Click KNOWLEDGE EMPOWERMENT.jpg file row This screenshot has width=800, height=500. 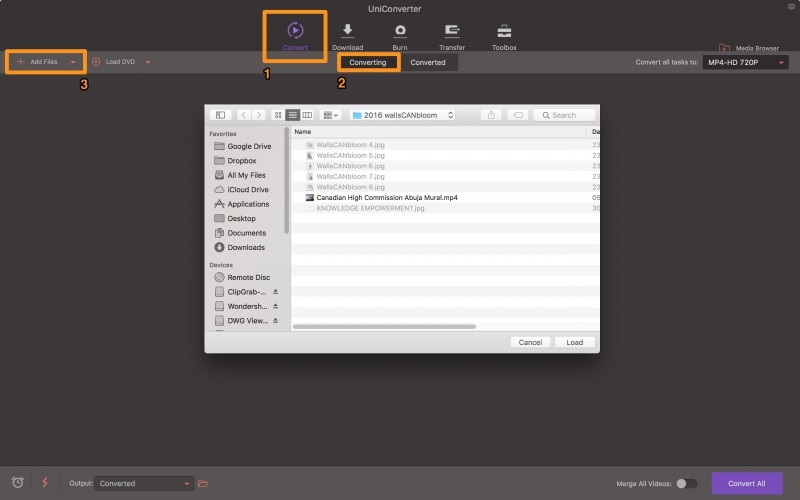[x=445, y=208]
